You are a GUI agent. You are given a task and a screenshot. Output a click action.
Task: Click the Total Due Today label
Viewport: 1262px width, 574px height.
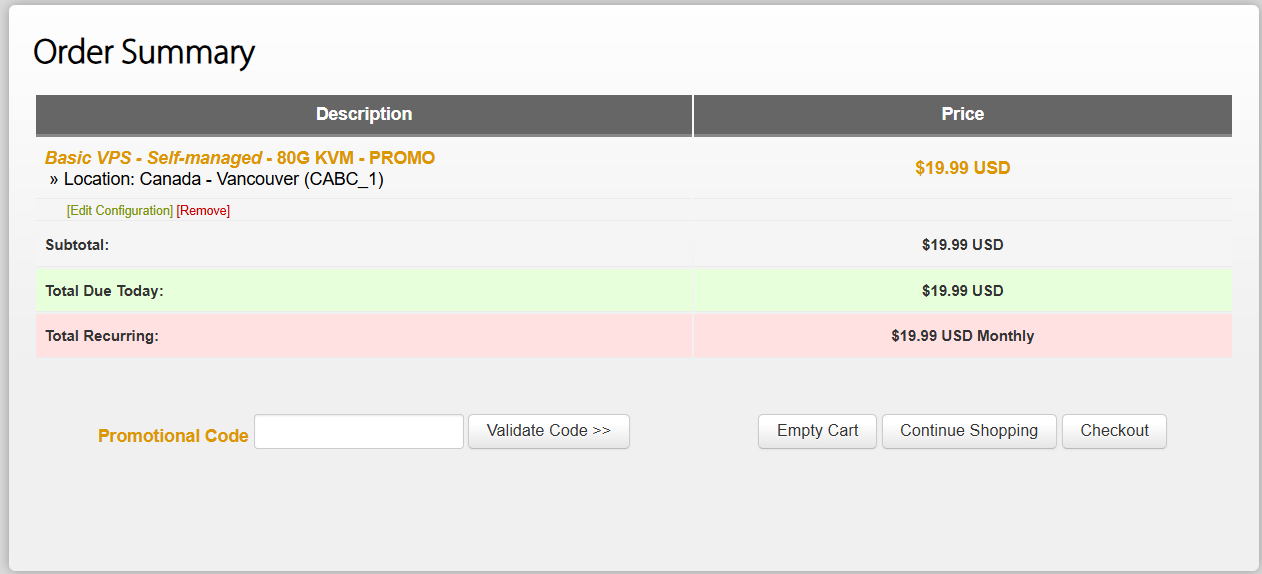pos(104,291)
